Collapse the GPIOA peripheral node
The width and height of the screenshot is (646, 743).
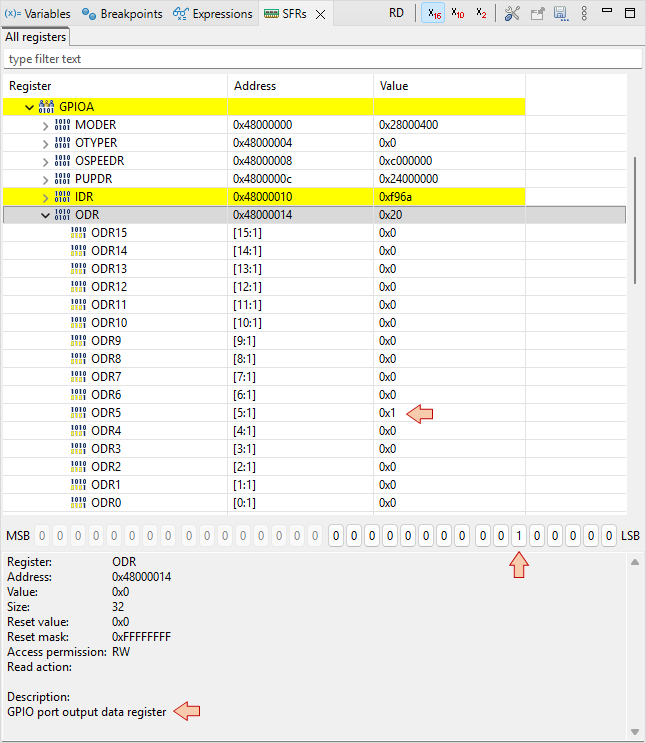point(29,107)
